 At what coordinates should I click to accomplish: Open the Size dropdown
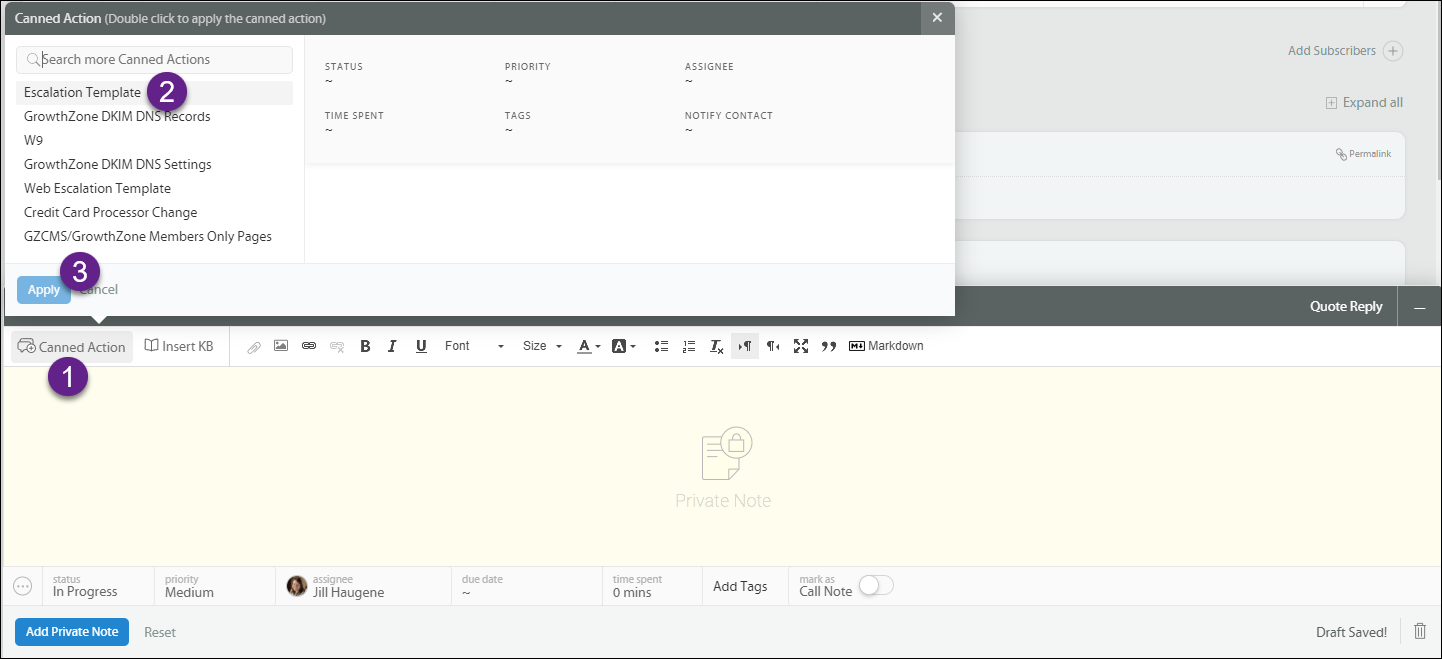[x=542, y=346]
